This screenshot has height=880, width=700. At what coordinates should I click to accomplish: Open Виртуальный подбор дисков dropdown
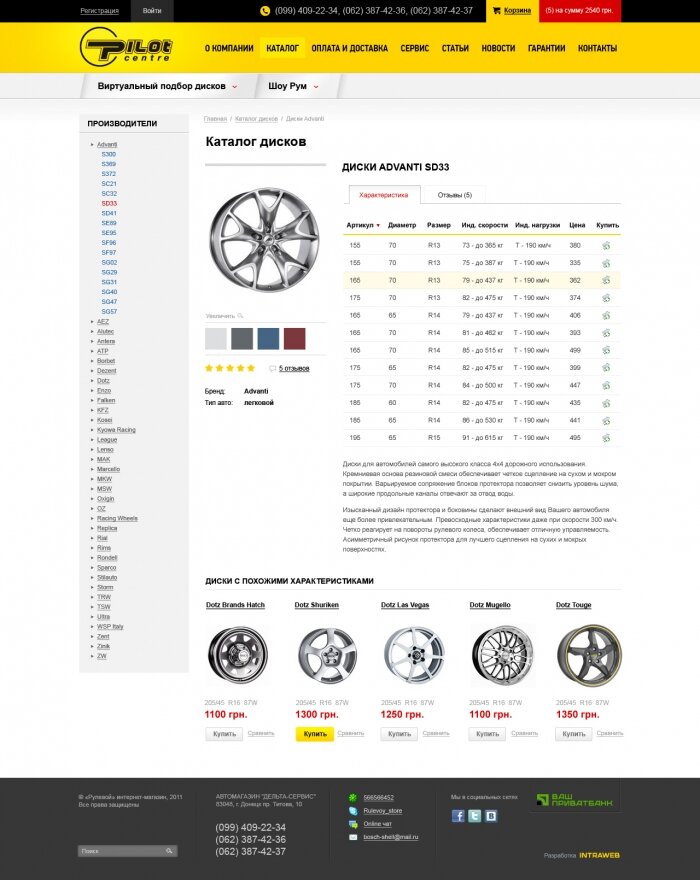point(167,86)
